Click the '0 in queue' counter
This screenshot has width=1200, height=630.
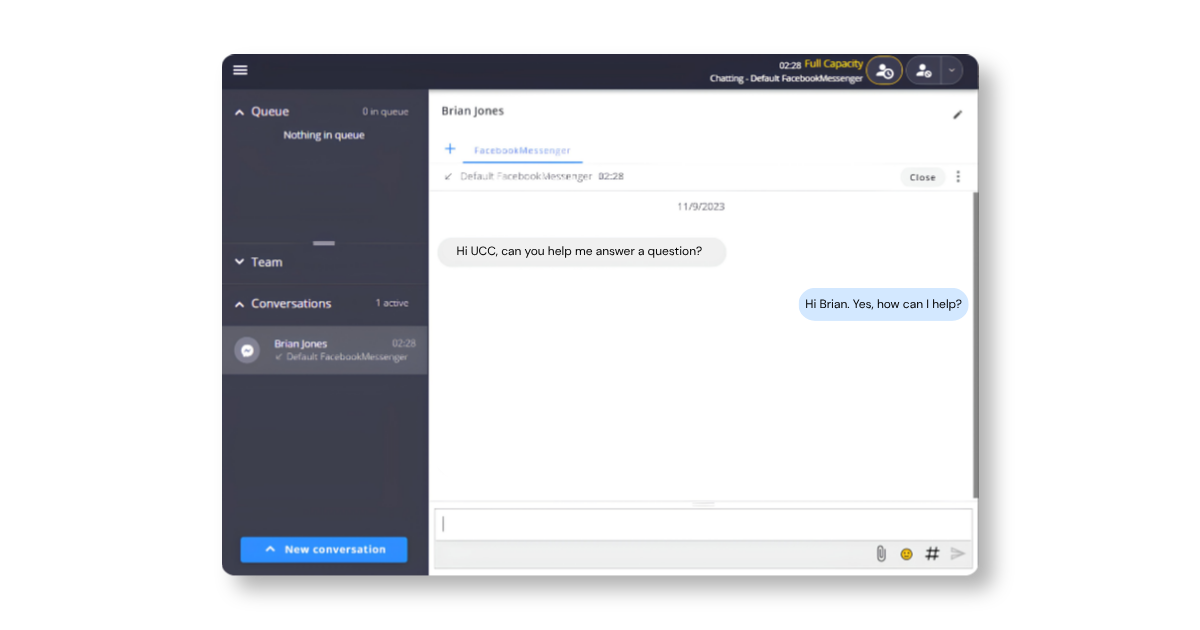(385, 112)
